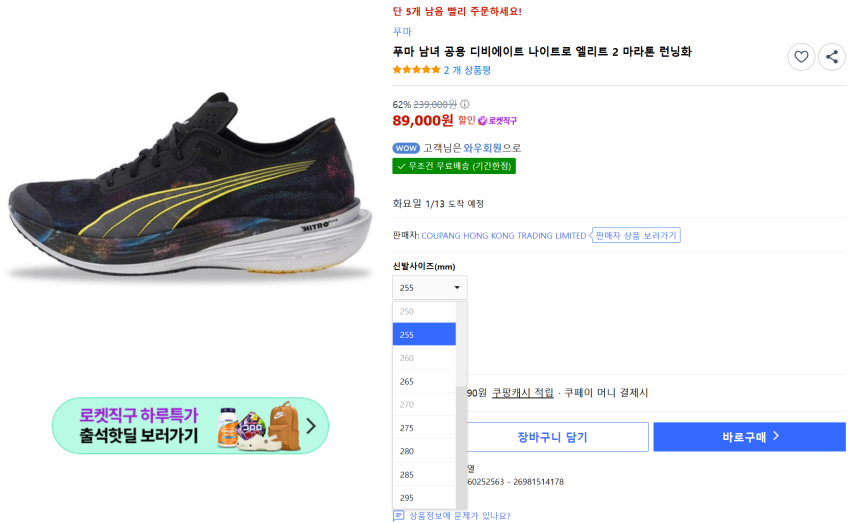Click the five-star rating icons
850x523 pixels.
point(416,70)
